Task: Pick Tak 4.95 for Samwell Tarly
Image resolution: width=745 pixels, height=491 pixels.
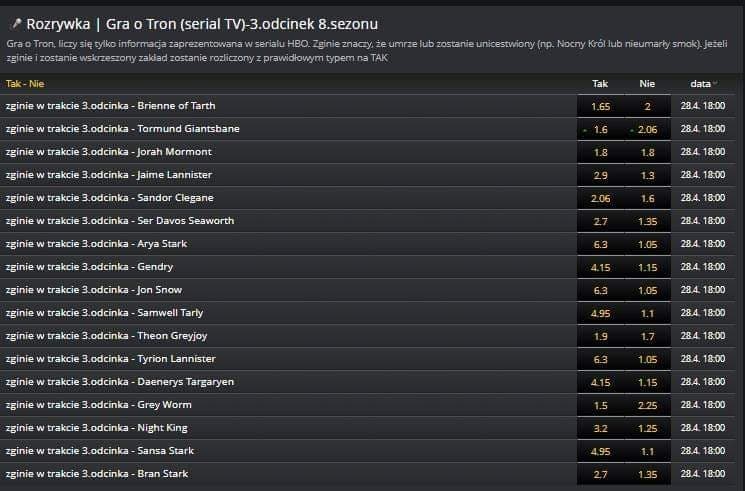Action: pos(600,313)
